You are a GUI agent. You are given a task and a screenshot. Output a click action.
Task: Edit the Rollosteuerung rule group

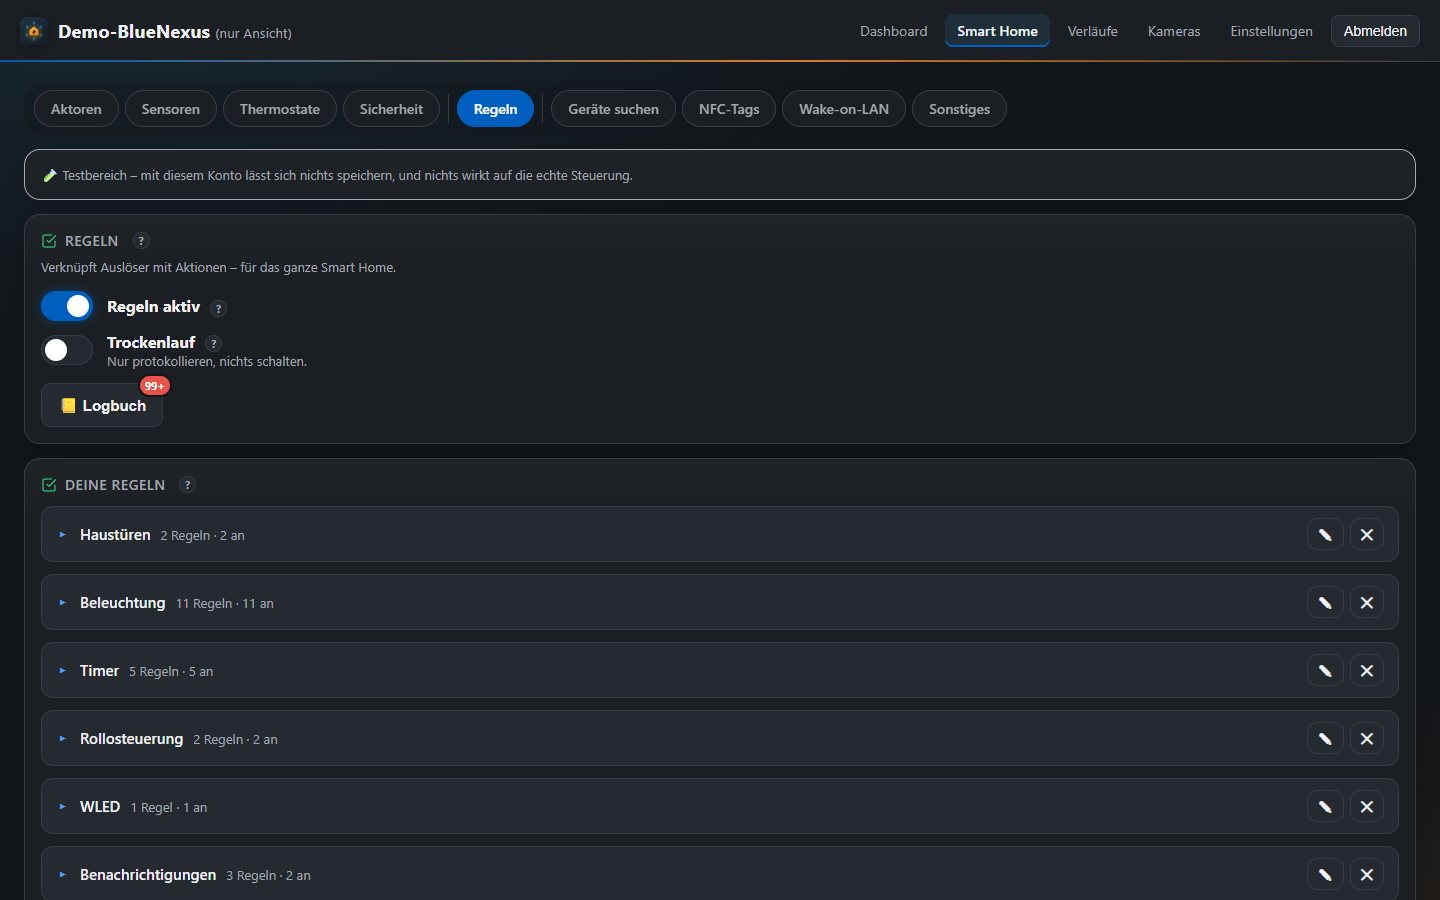point(1325,739)
